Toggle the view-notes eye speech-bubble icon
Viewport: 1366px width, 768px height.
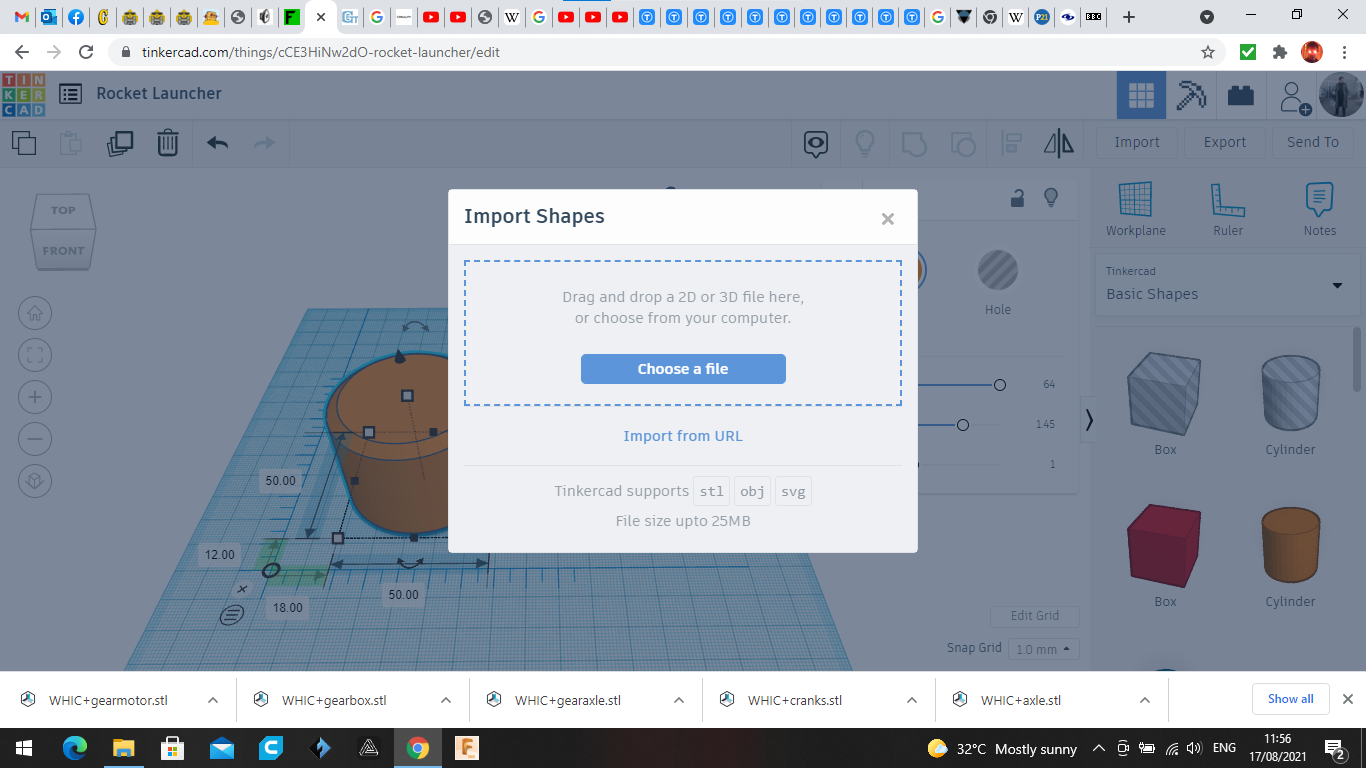(x=816, y=143)
